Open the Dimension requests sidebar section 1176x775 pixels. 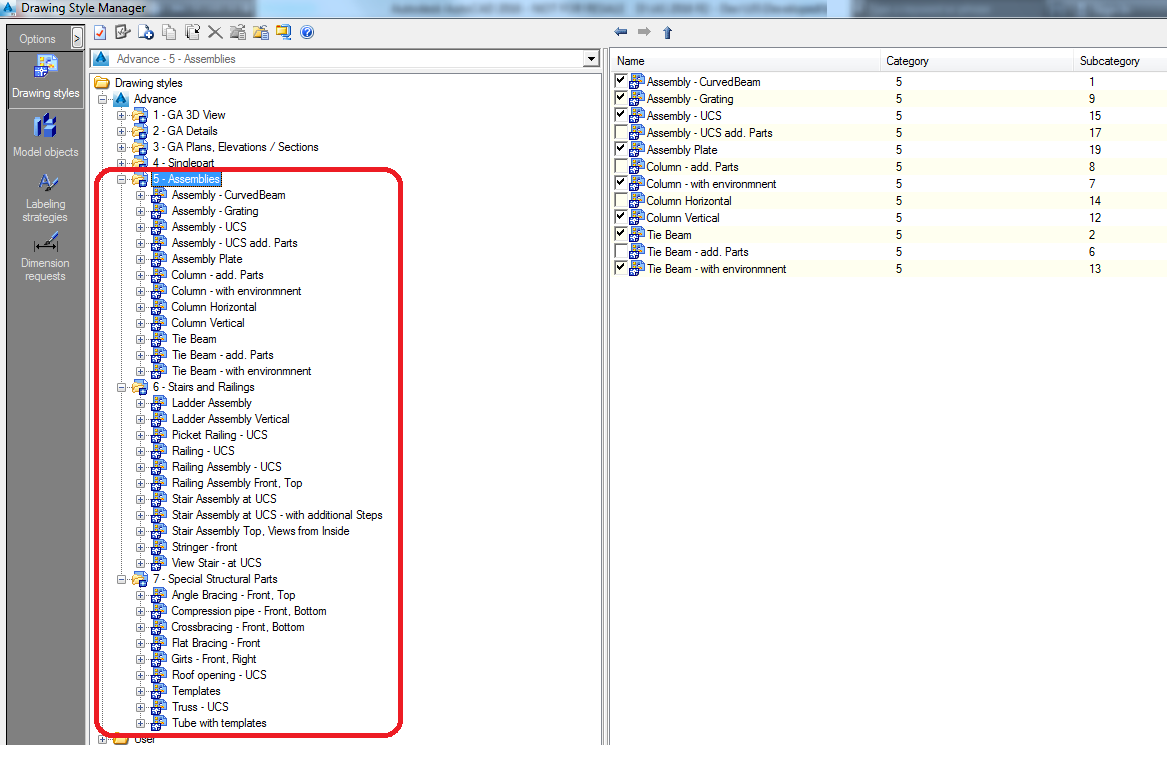point(46,257)
